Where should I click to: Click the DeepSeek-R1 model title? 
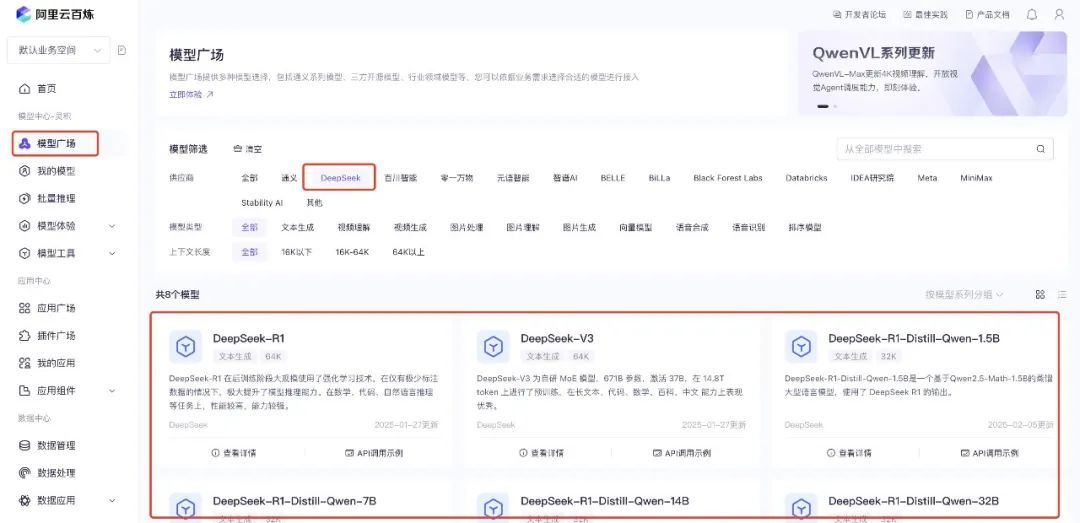click(x=249, y=338)
